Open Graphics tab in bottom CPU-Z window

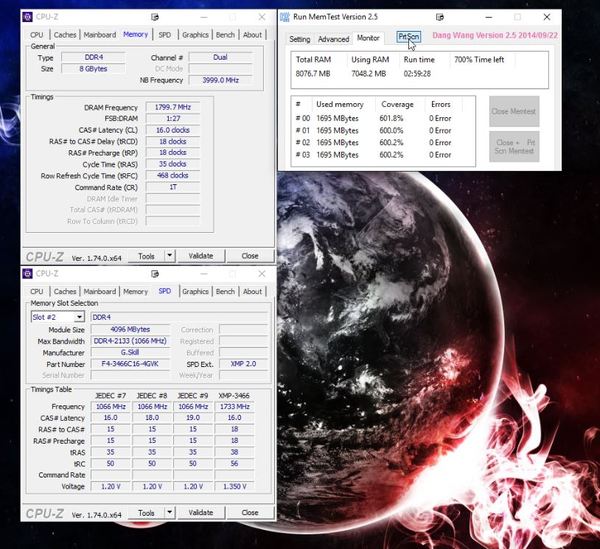click(195, 292)
